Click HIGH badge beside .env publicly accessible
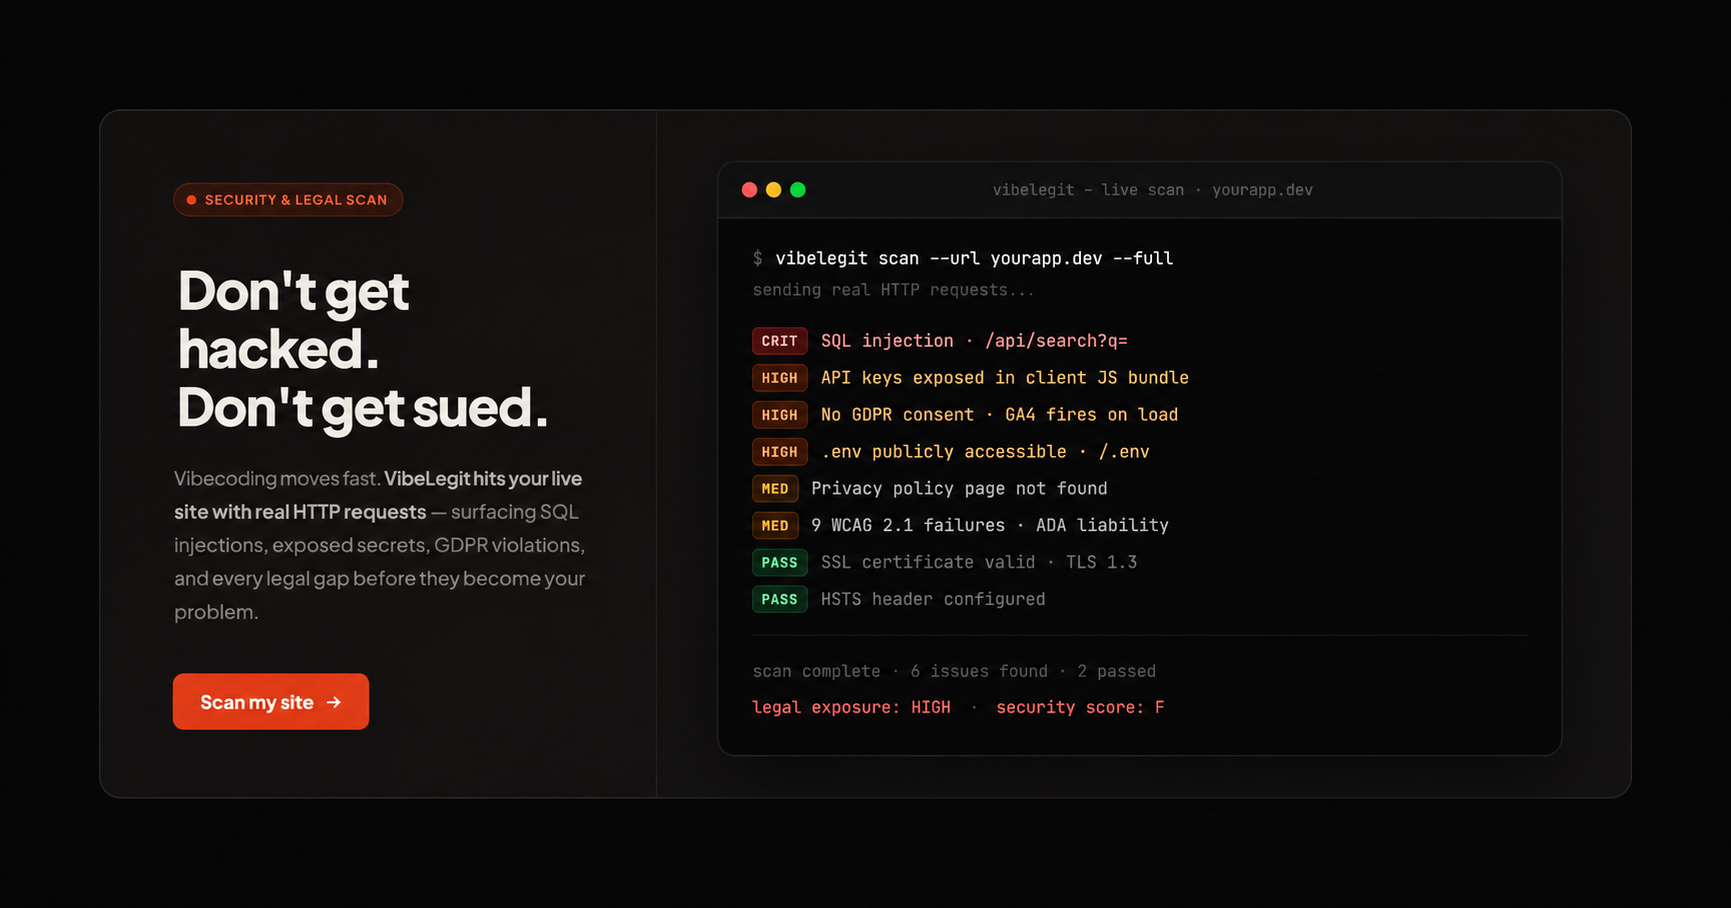This screenshot has width=1731, height=908. (779, 452)
